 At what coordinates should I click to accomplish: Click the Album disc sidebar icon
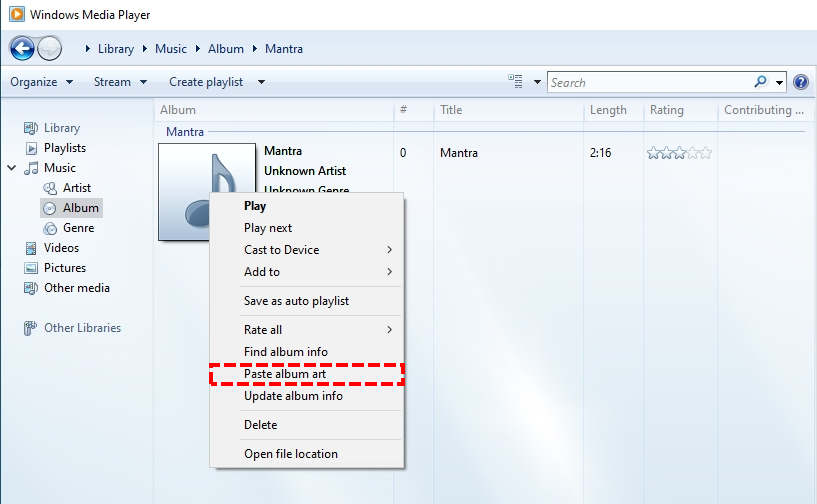49,208
